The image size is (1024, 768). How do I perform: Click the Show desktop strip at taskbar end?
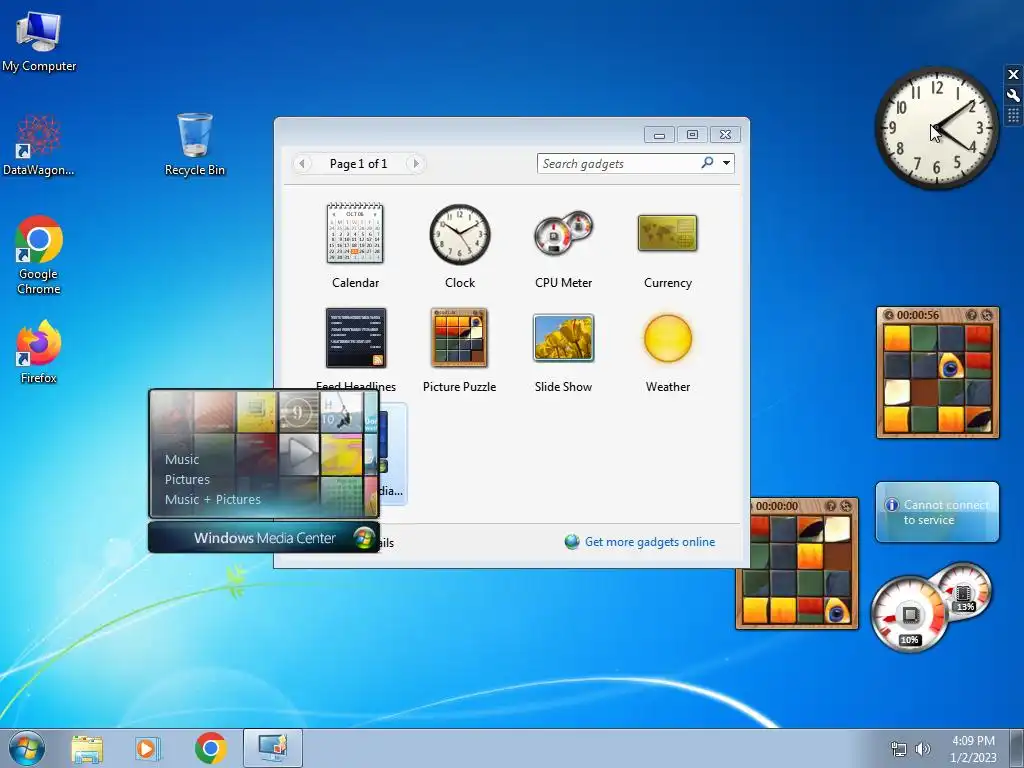(1017, 748)
